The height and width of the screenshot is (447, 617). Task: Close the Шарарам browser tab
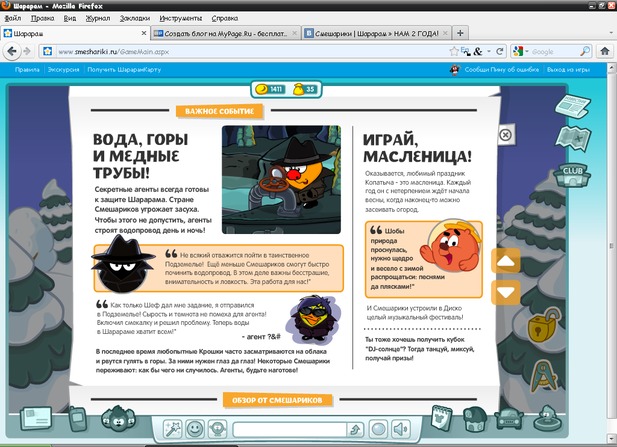pos(144,33)
